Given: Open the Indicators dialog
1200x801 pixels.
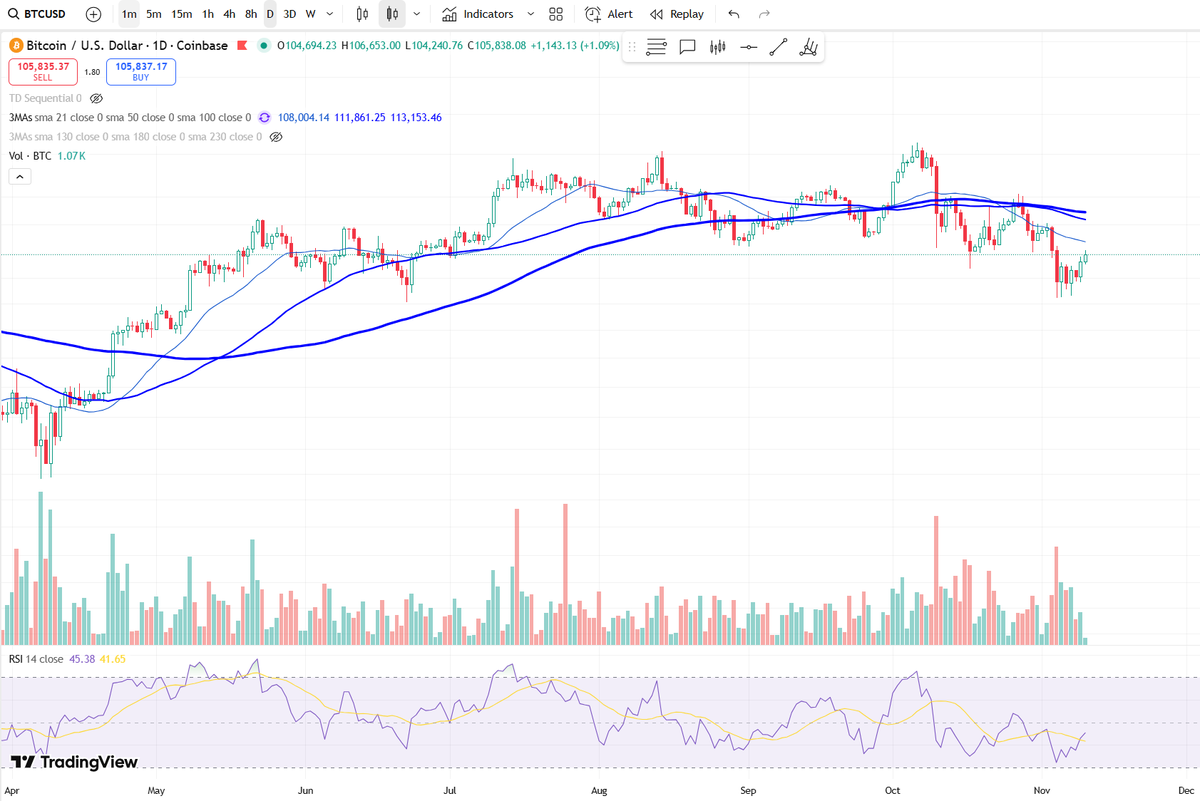Looking at the screenshot, I should pyautogui.click(x=478, y=14).
